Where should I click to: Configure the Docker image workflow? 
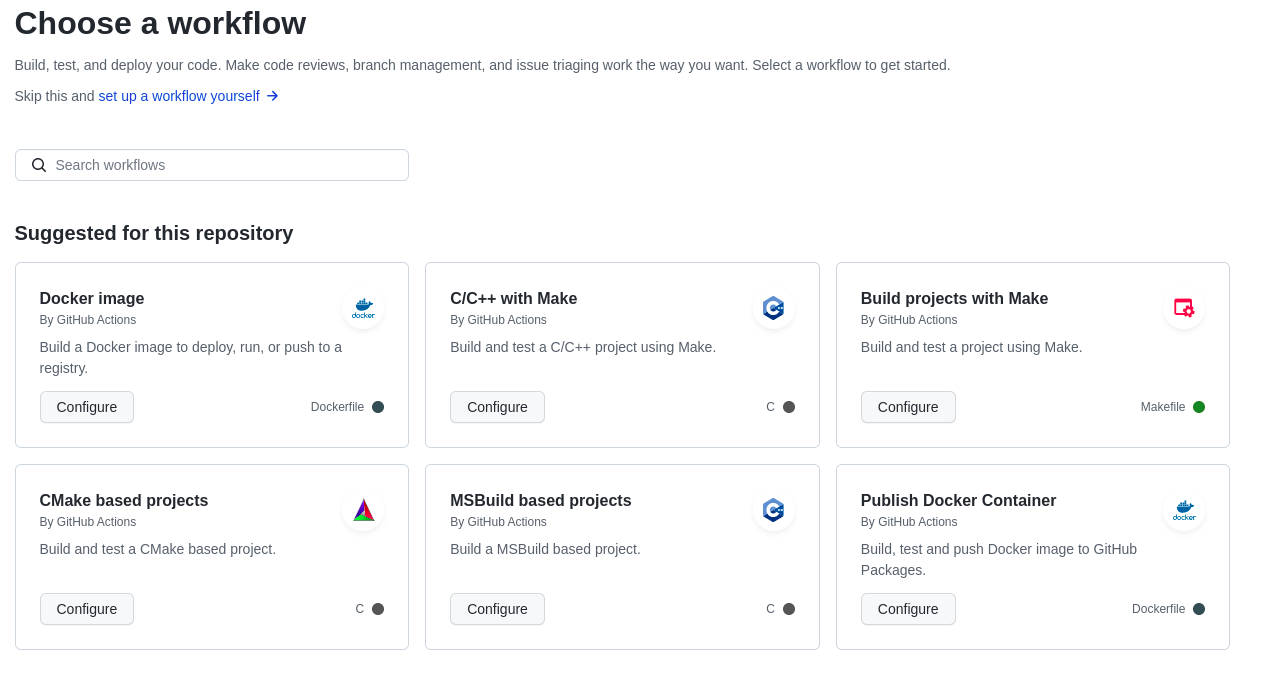(x=87, y=407)
